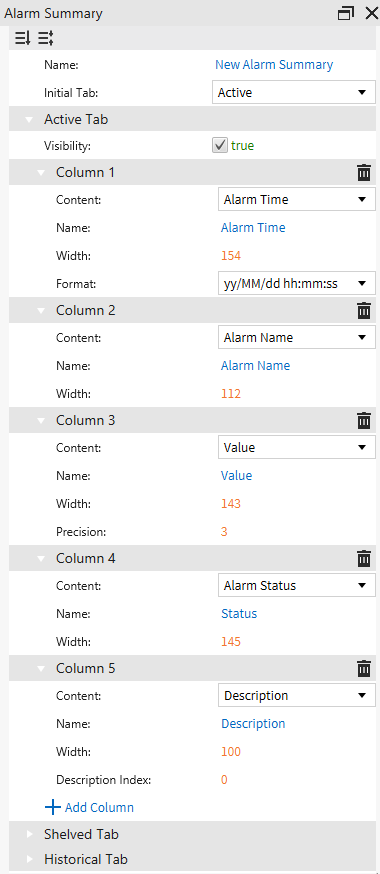This screenshot has height=874, width=380.
Task: Click the sort by category icon
Action: coord(46,38)
